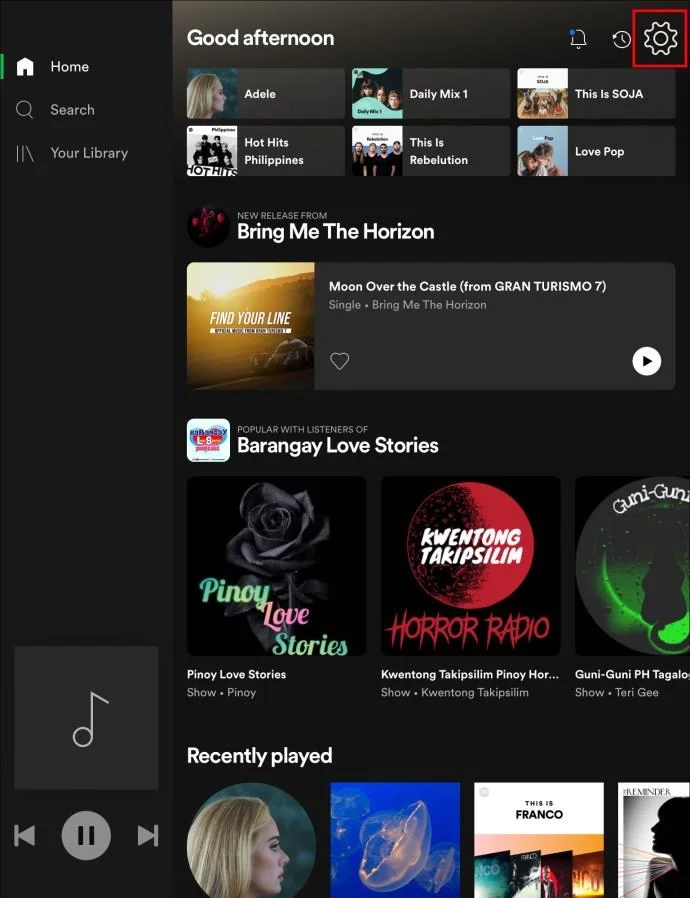
Task: Click the Barangay Love Stories podcast logo
Action: coord(208,440)
